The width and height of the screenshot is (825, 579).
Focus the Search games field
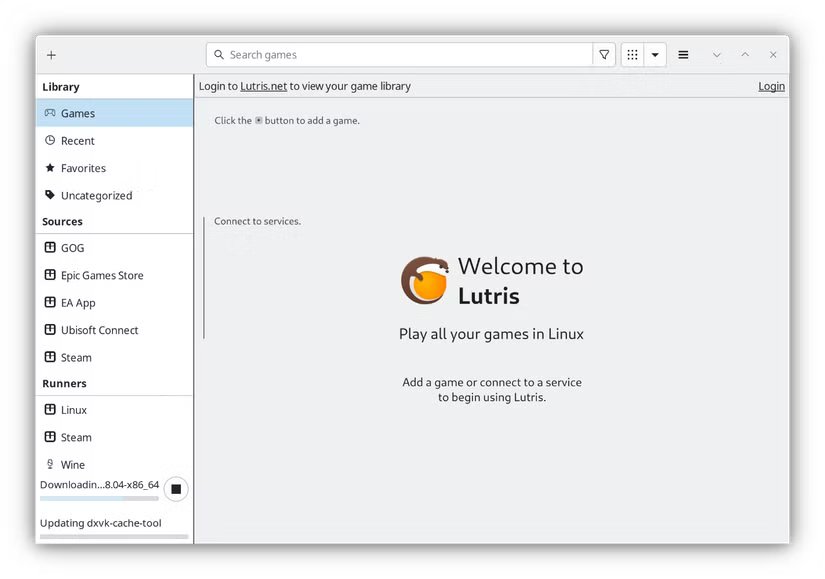coord(400,55)
